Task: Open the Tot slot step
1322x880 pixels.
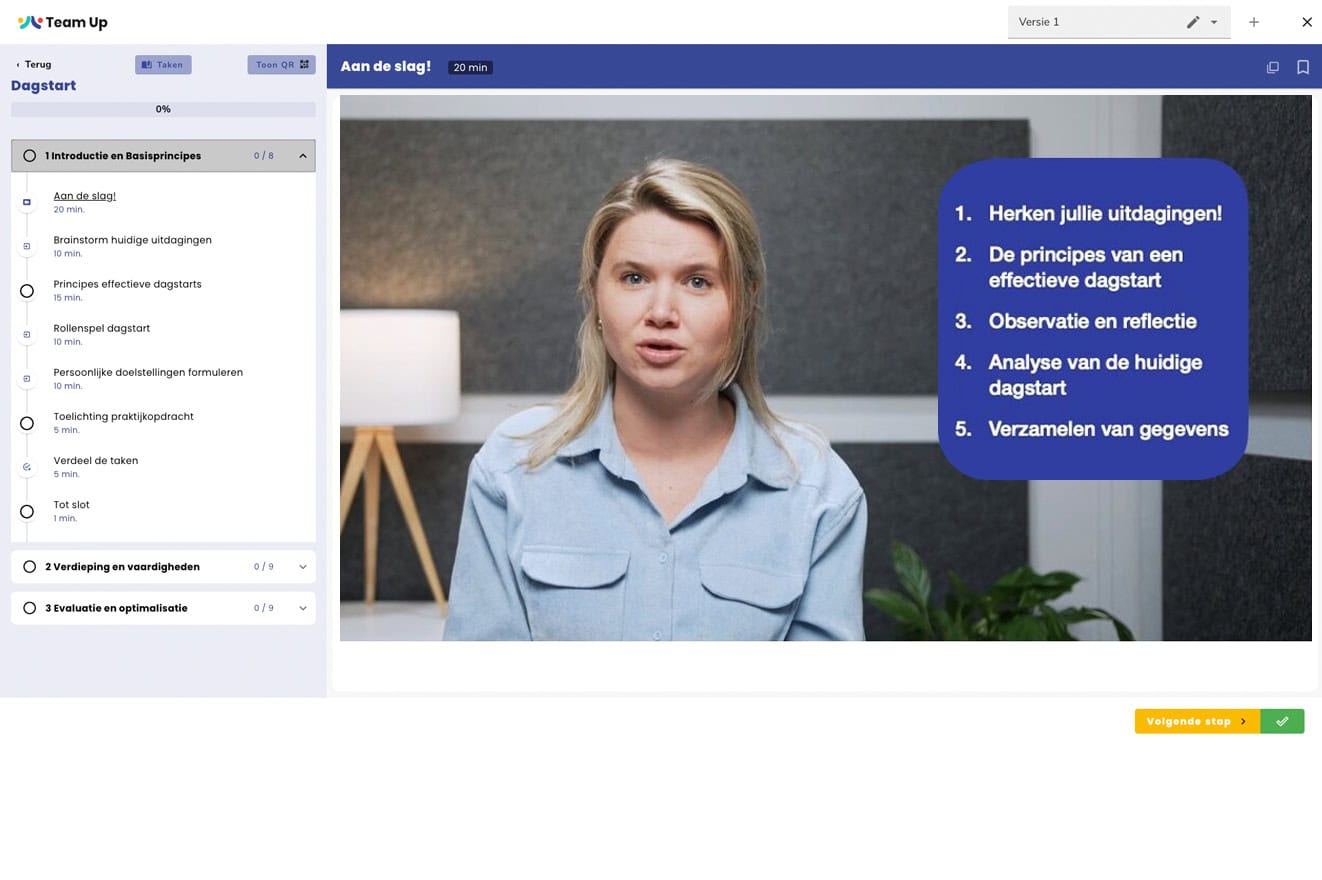Action: pos(72,505)
